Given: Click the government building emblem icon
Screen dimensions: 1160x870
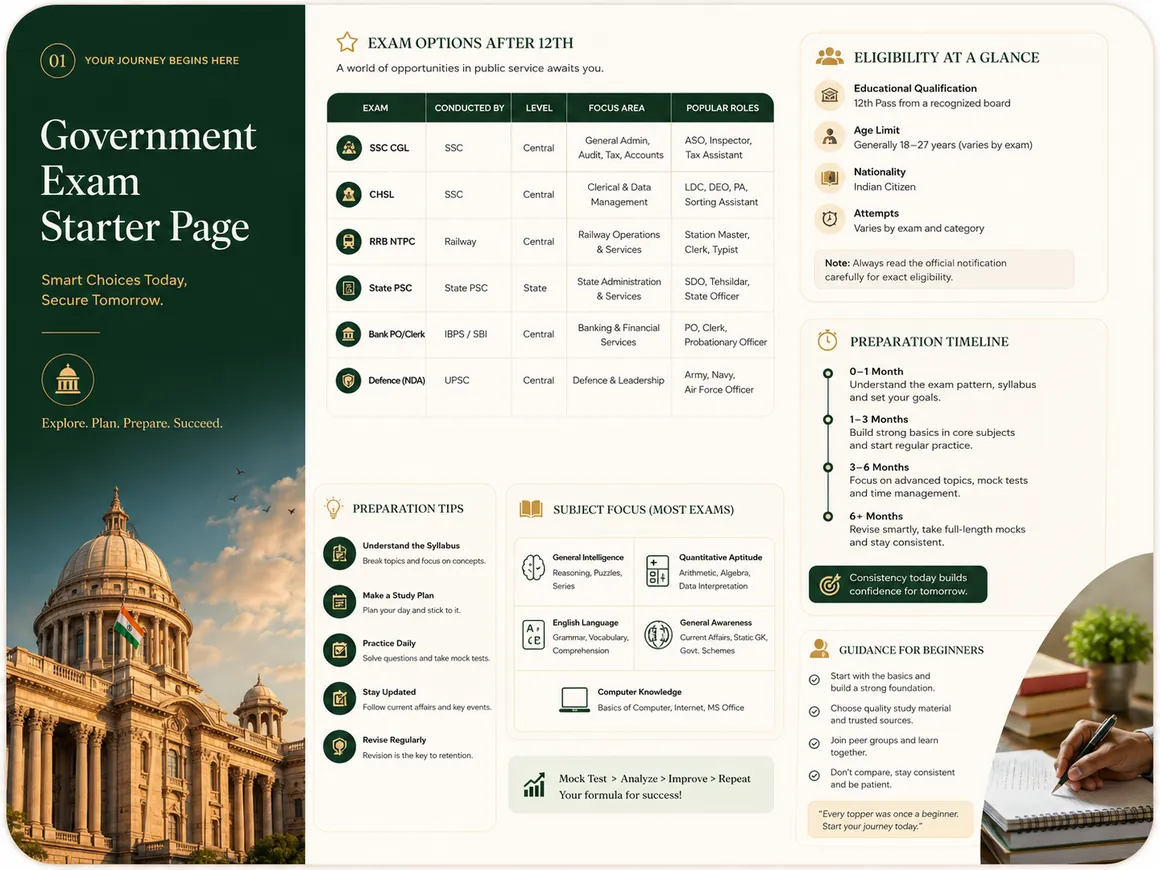Looking at the screenshot, I should pos(67,380).
